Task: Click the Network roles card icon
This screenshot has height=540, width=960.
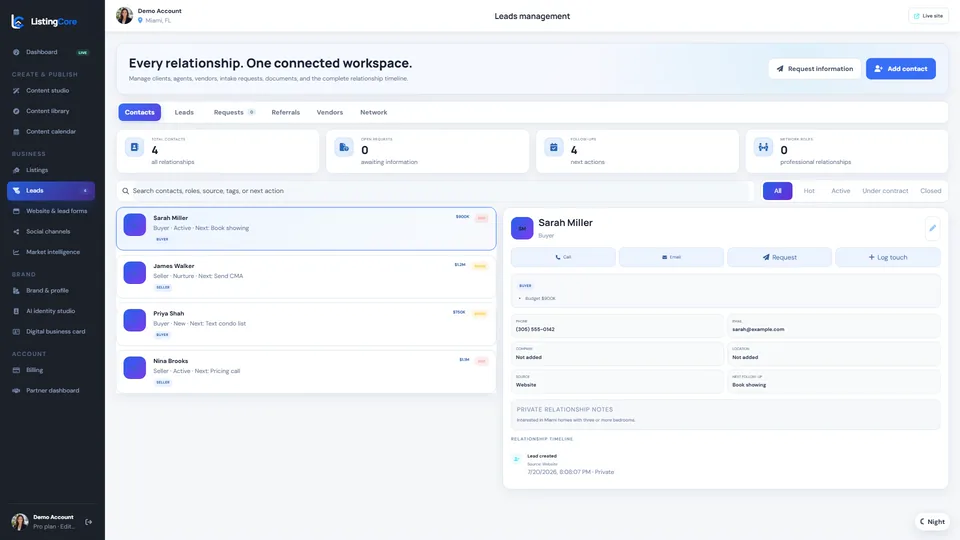Action: pos(763,147)
